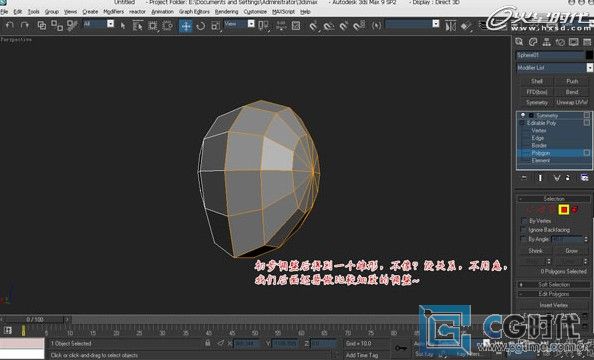This screenshot has height=360, width=594.
Task: Click the Redo arrow in the toolbar
Action: point(25,25)
